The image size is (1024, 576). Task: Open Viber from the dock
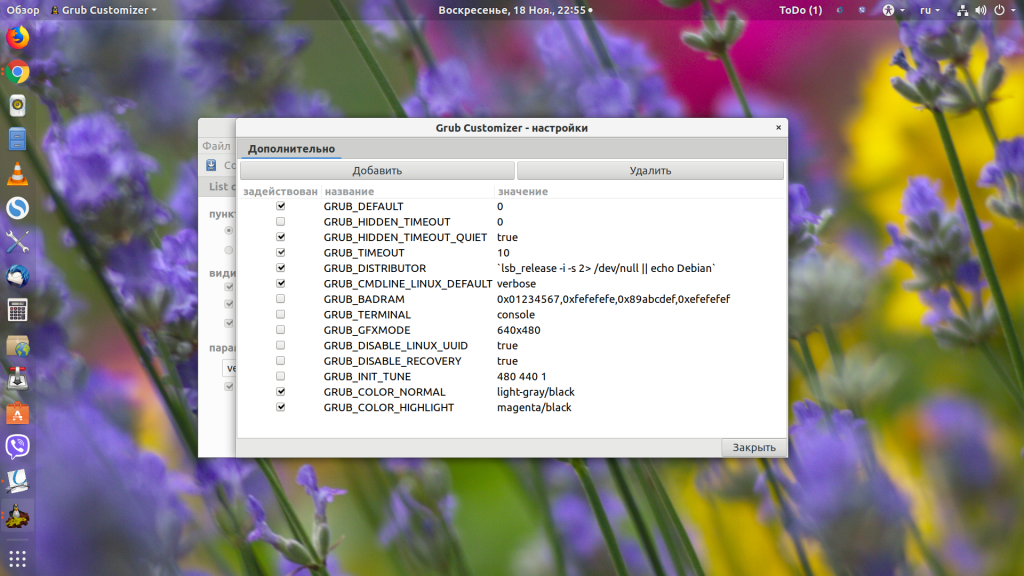[17, 446]
